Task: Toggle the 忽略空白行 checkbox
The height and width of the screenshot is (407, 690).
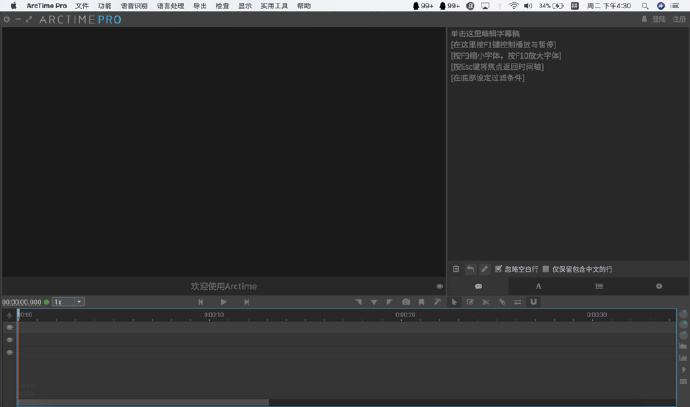Action: pyautogui.click(x=498, y=269)
